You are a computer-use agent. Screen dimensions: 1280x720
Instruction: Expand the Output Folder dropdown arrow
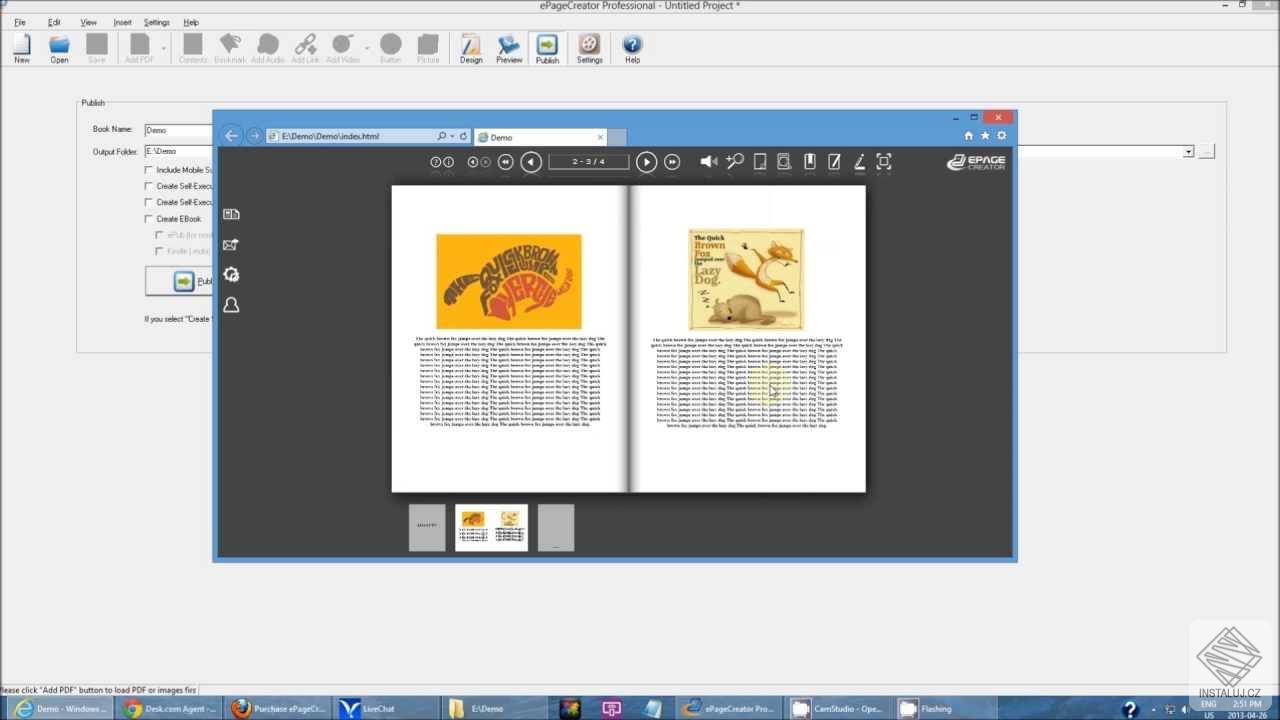point(1188,152)
